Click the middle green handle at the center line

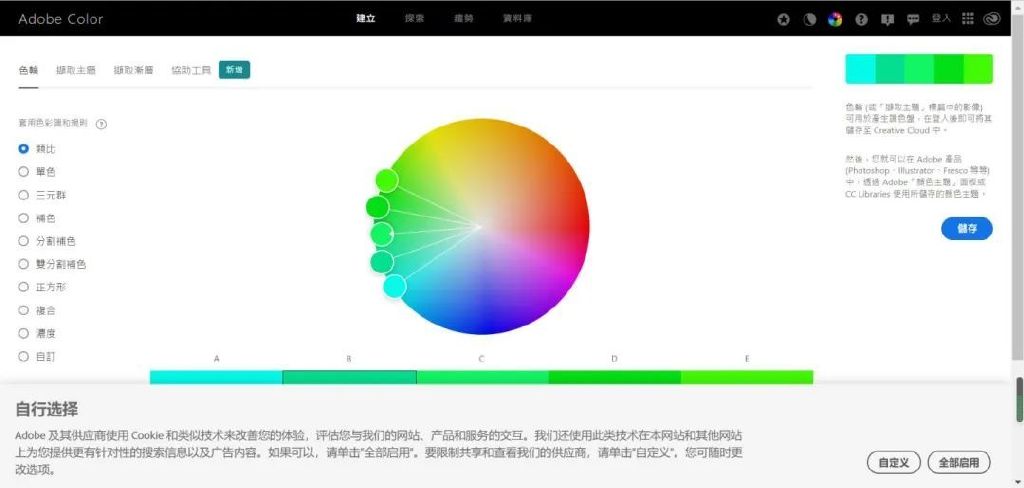point(382,233)
